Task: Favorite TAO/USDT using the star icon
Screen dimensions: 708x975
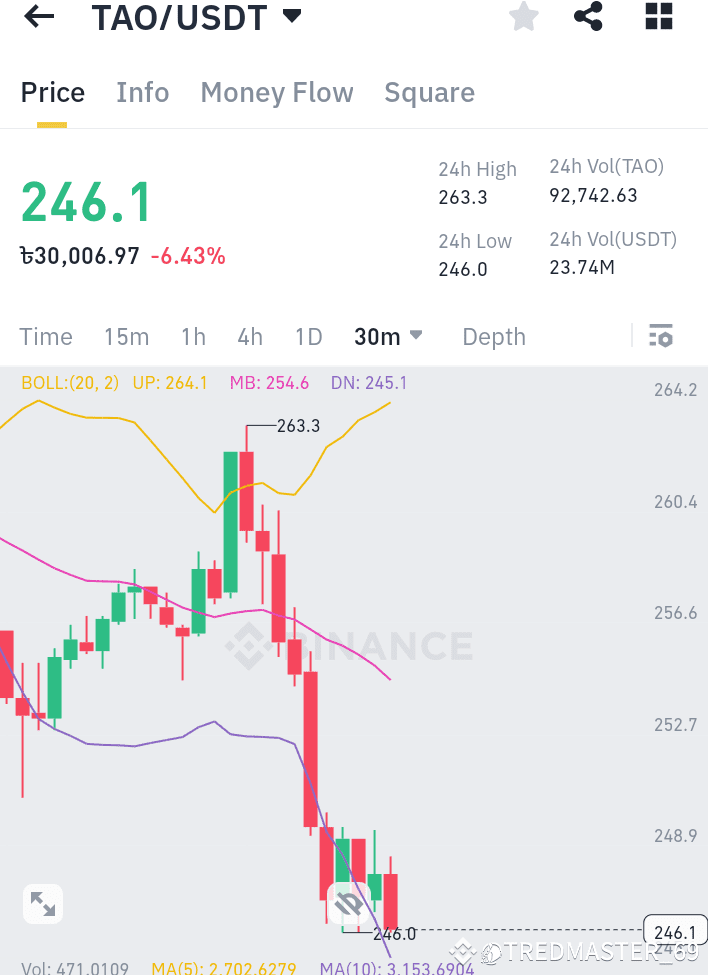Action: coord(523,16)
